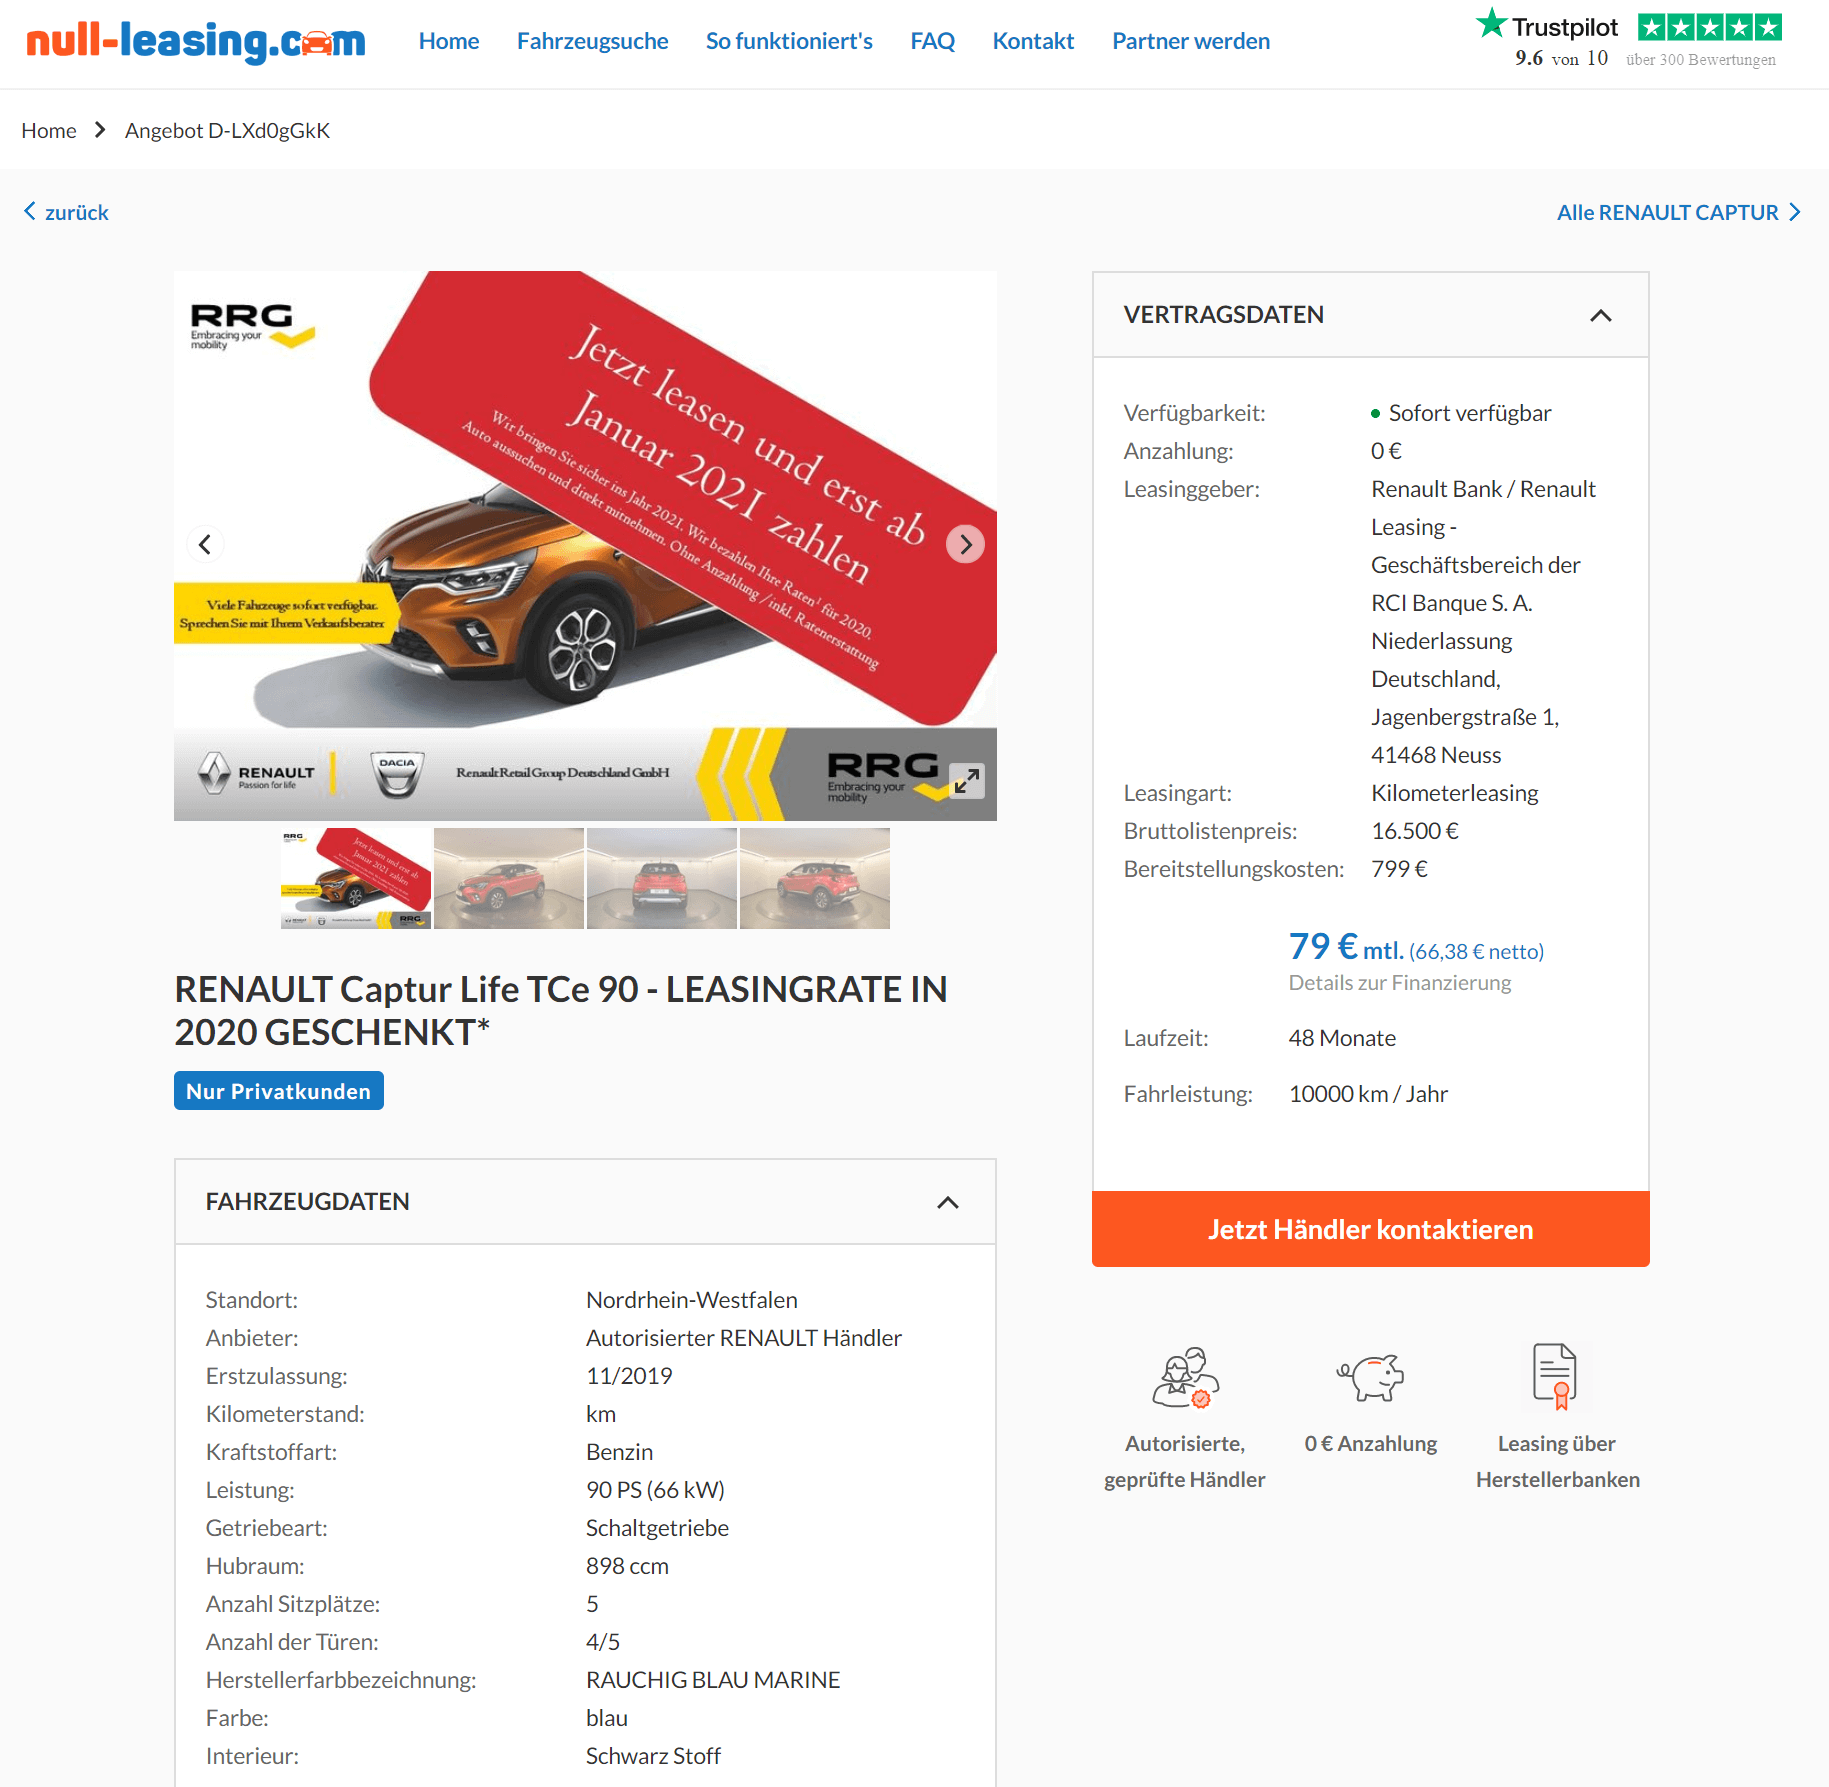Click the Home breadcrumb link
This screenshot has height=1787, width=1829.
pyautogui.click(x=49, y=131)
